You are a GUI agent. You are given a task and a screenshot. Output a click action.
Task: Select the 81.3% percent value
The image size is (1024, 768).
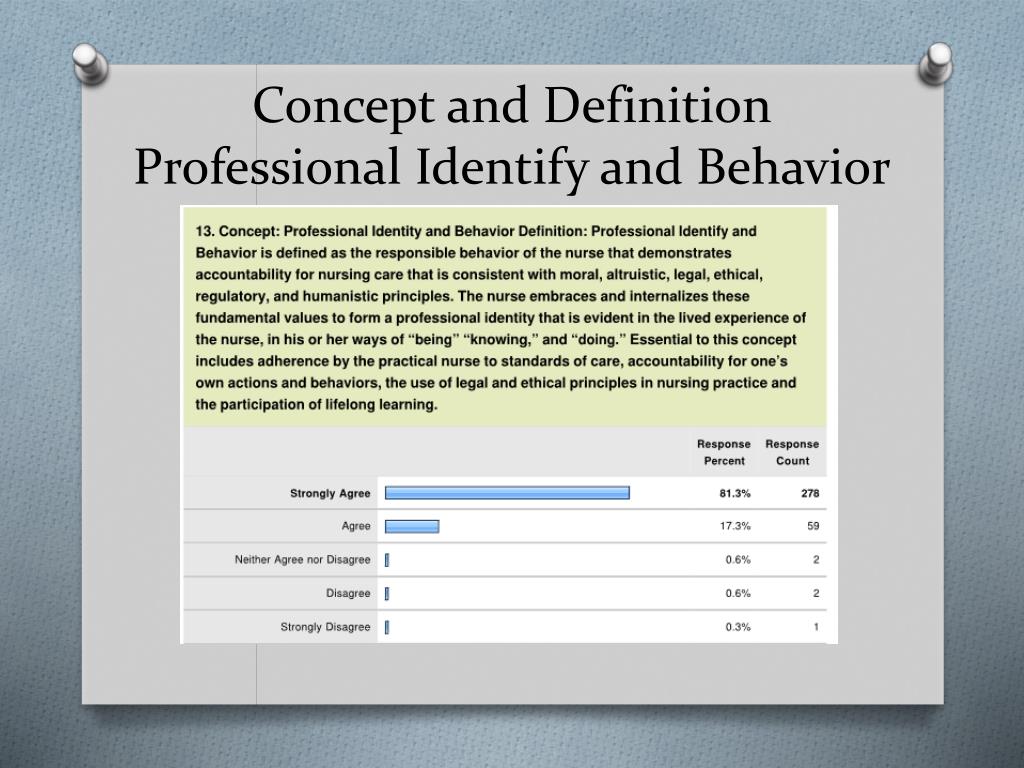[735, 493]
